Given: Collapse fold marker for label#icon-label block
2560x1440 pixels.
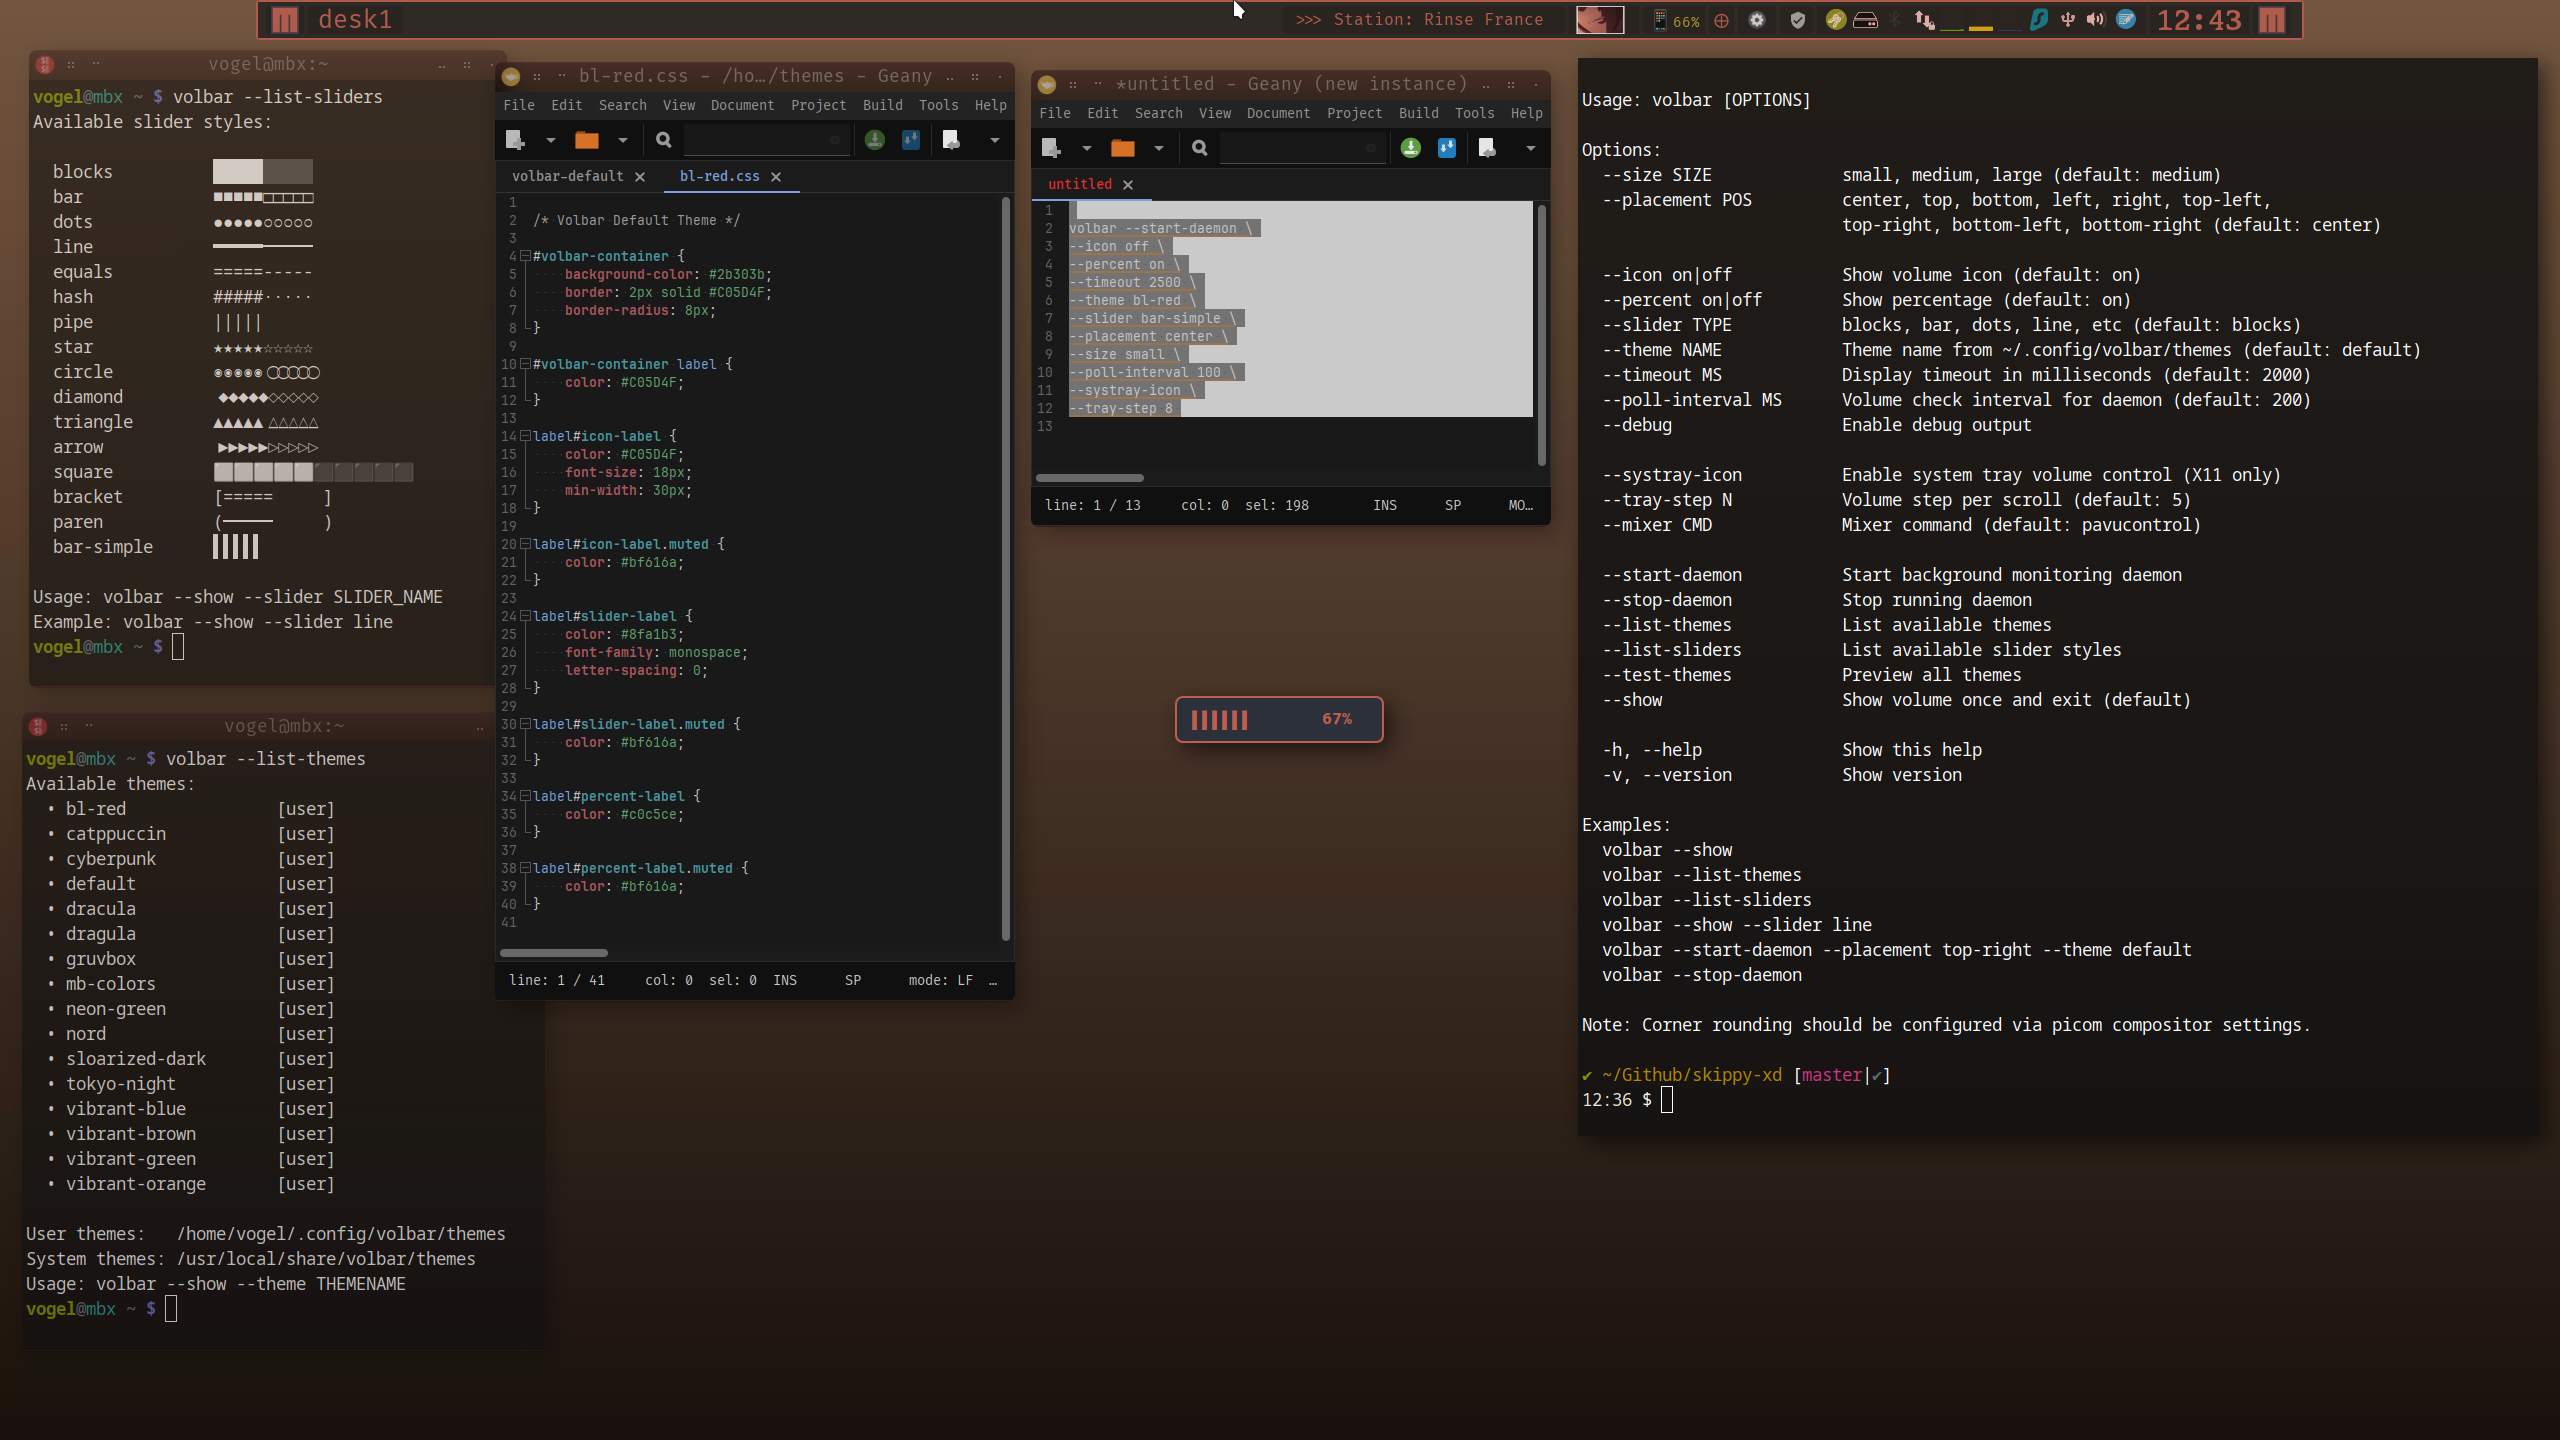Looking at the screenshot, I should coord(525,436).
